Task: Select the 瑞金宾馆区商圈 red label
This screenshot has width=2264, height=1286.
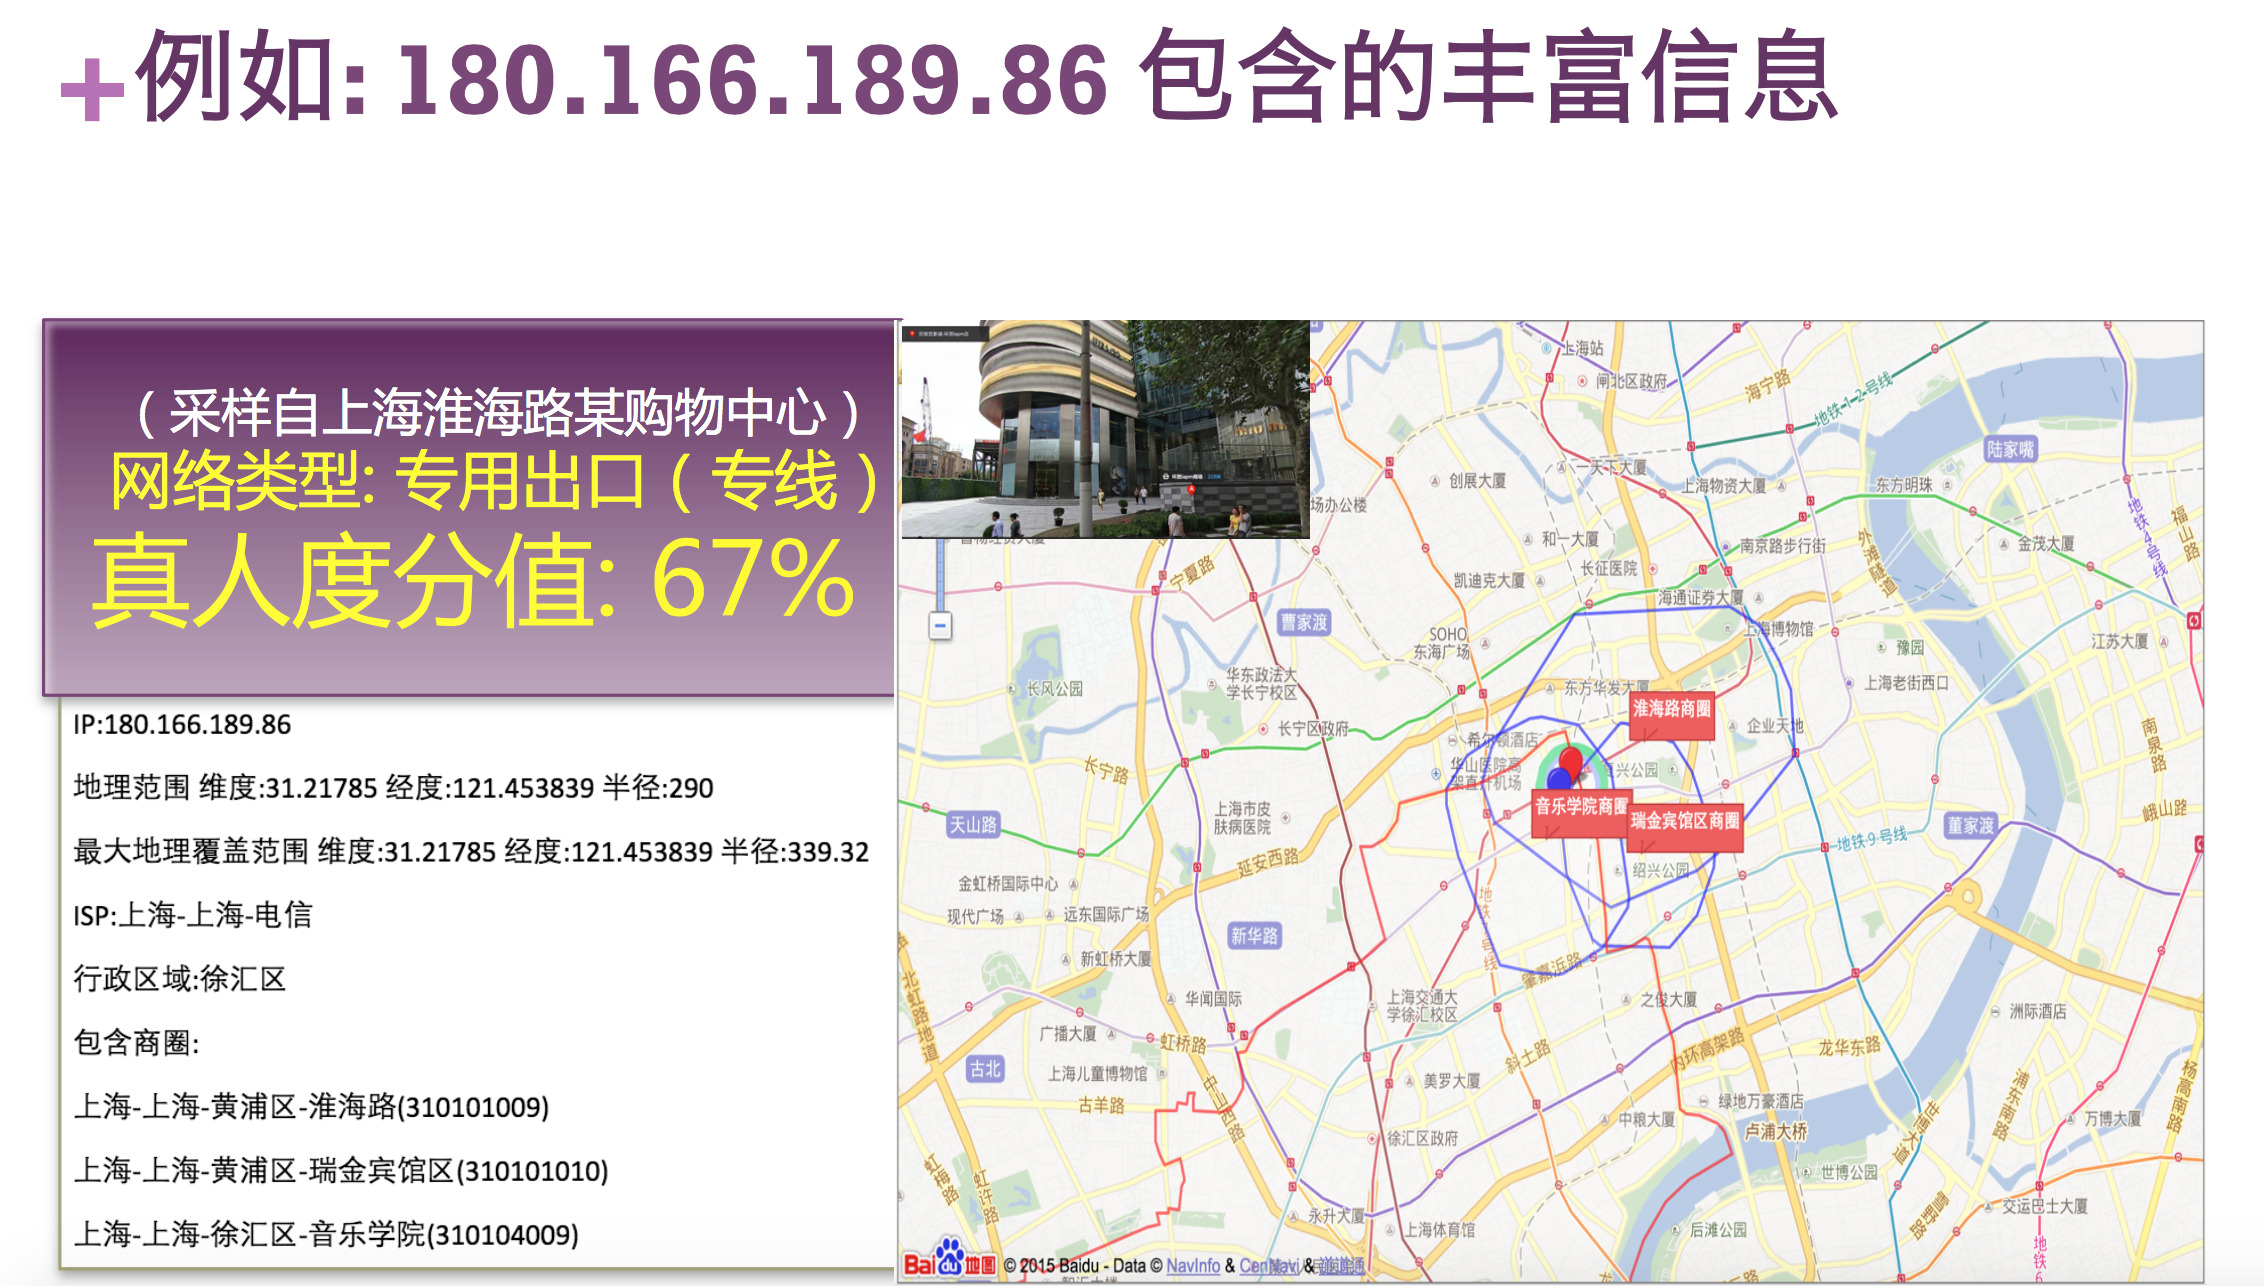Action: [1685, 822]
